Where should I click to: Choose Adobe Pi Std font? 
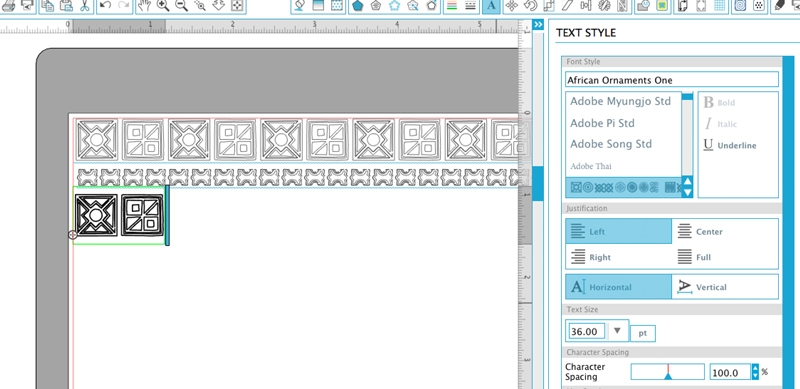[602, 123]
